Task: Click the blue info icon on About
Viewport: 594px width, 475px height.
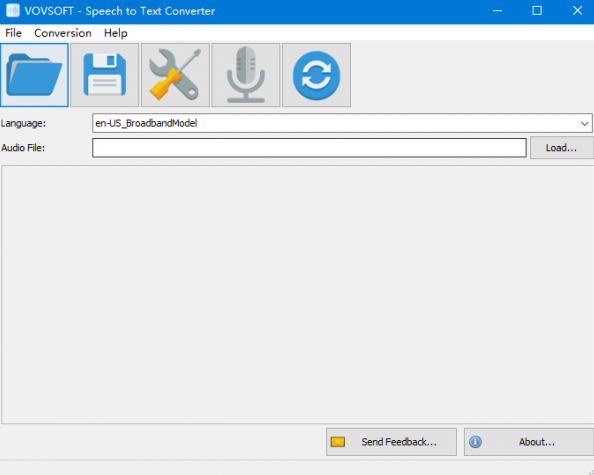Action: (x=475, y=442)
